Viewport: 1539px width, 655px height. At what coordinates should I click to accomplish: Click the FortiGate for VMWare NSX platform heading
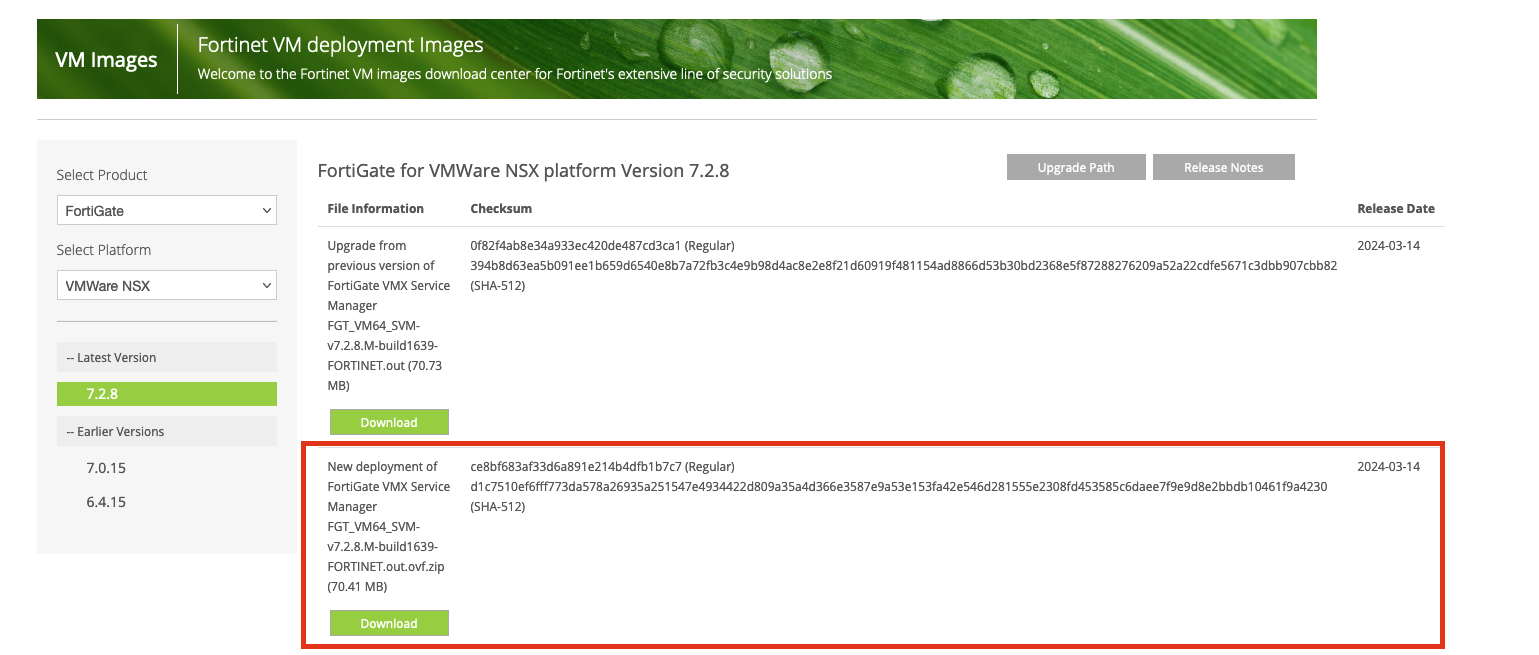tap(523, 170)
